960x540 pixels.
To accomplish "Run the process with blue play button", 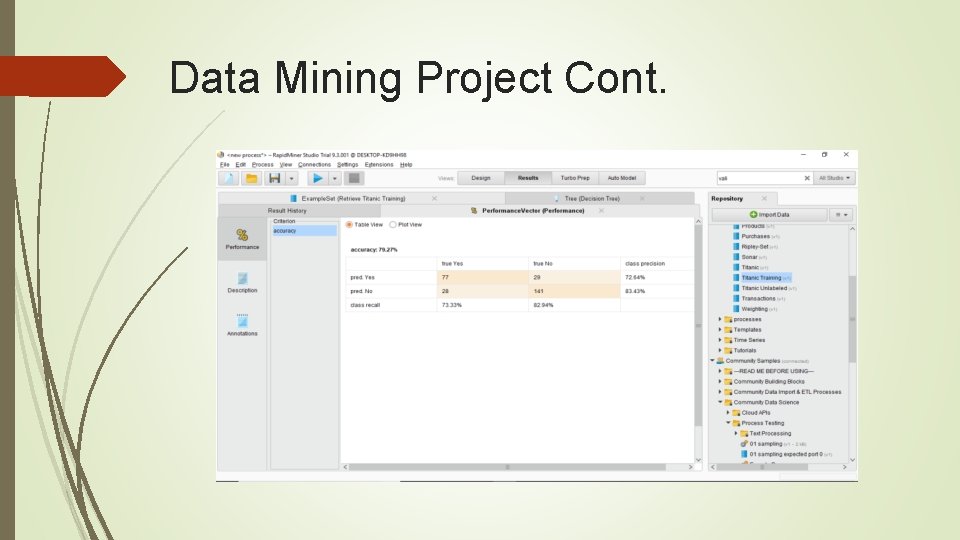I will [x=317, y=178].
